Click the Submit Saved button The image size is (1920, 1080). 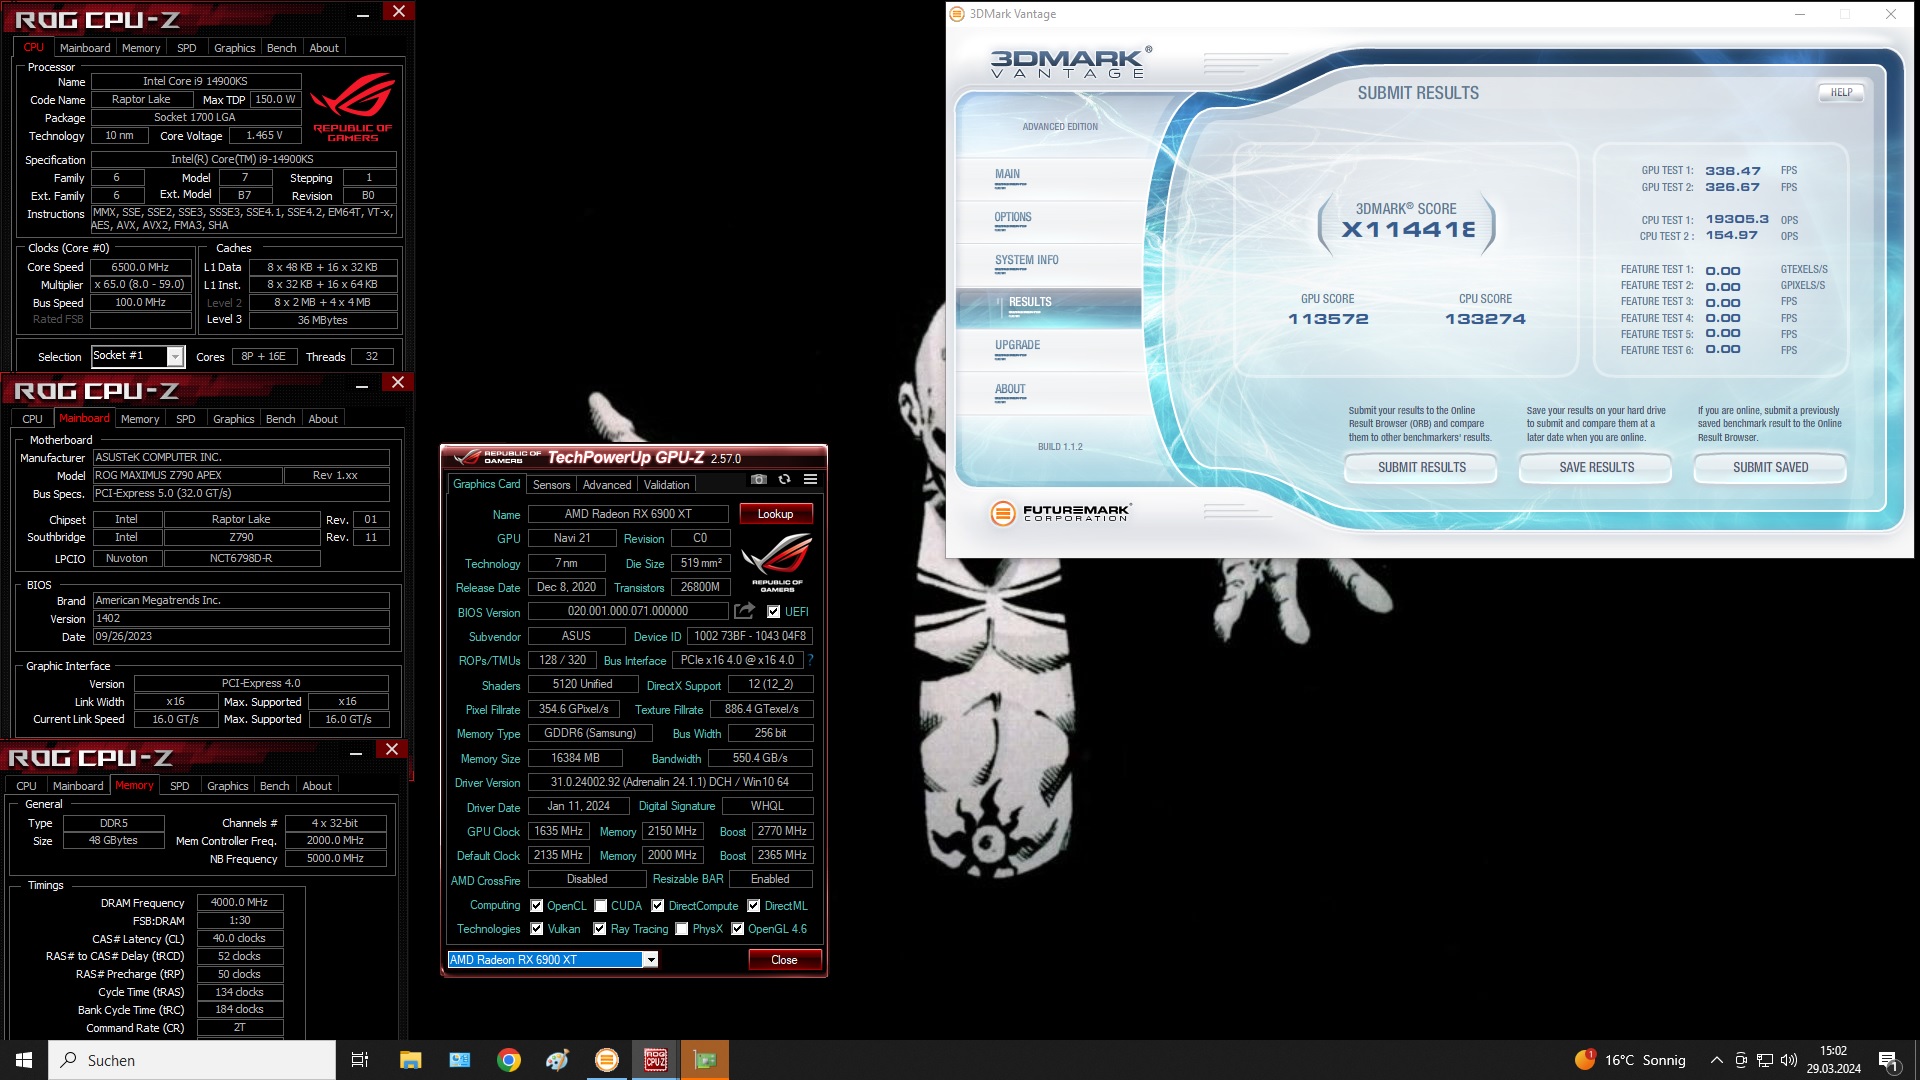[1771, 468]
